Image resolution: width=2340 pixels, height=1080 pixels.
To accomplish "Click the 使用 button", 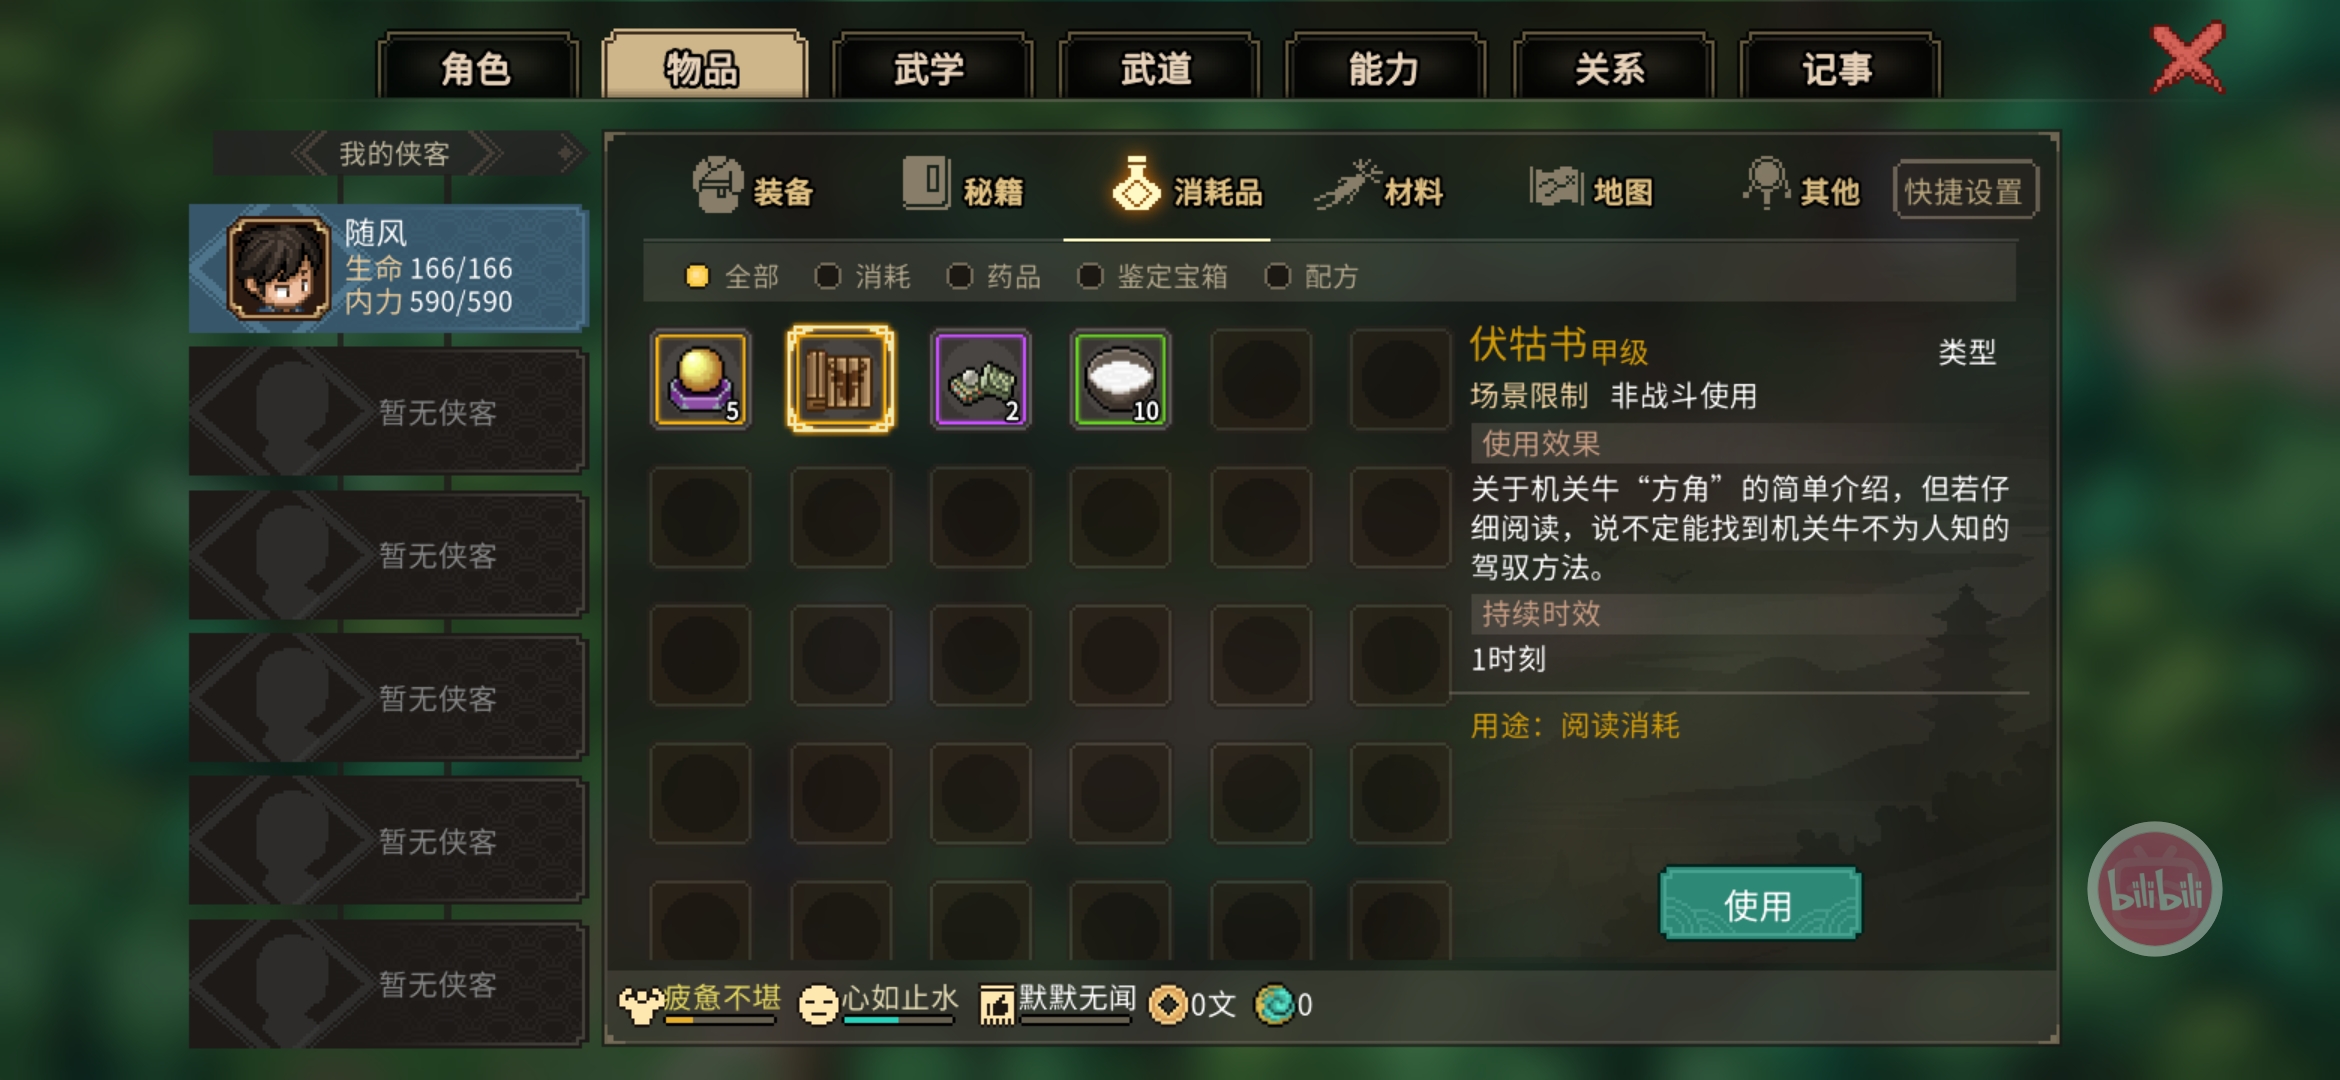I will pos(1760,904).
